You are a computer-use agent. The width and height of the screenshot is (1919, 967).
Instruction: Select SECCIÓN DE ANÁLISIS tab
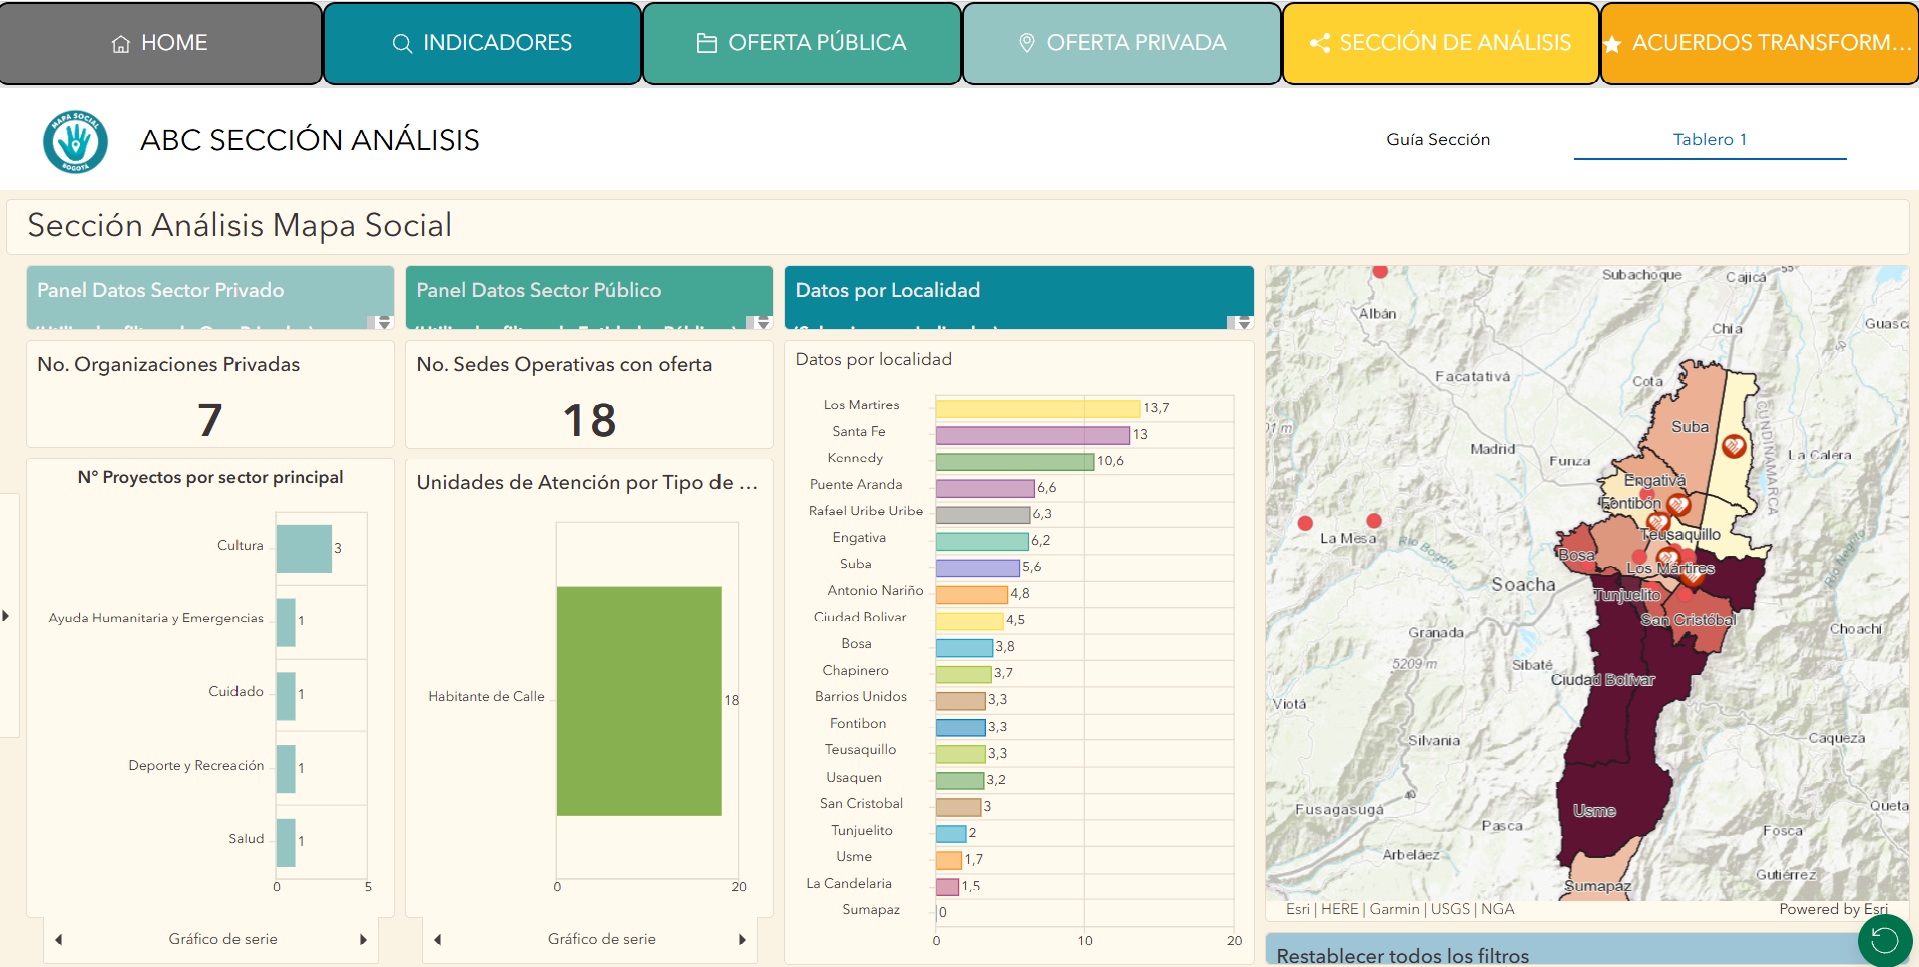tap(1441, 43)
